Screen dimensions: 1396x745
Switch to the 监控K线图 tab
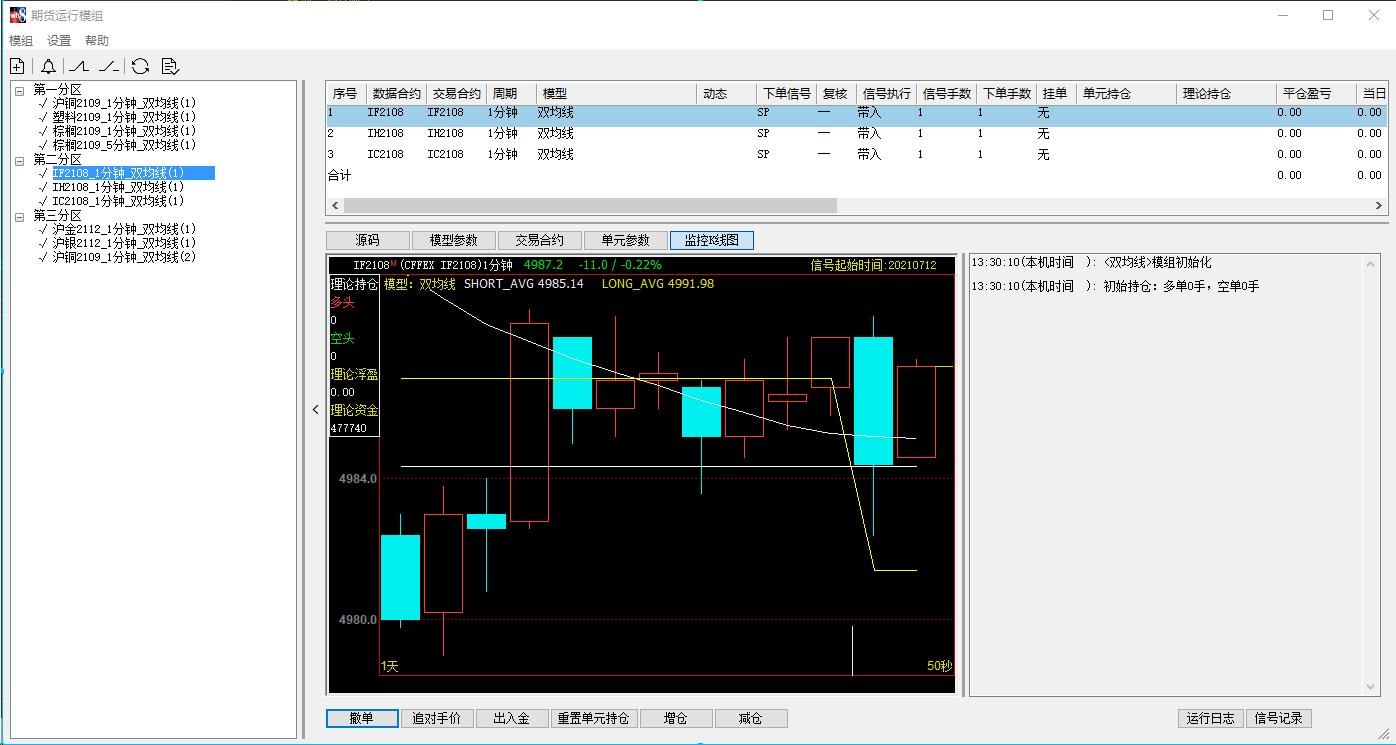point(712,240)
